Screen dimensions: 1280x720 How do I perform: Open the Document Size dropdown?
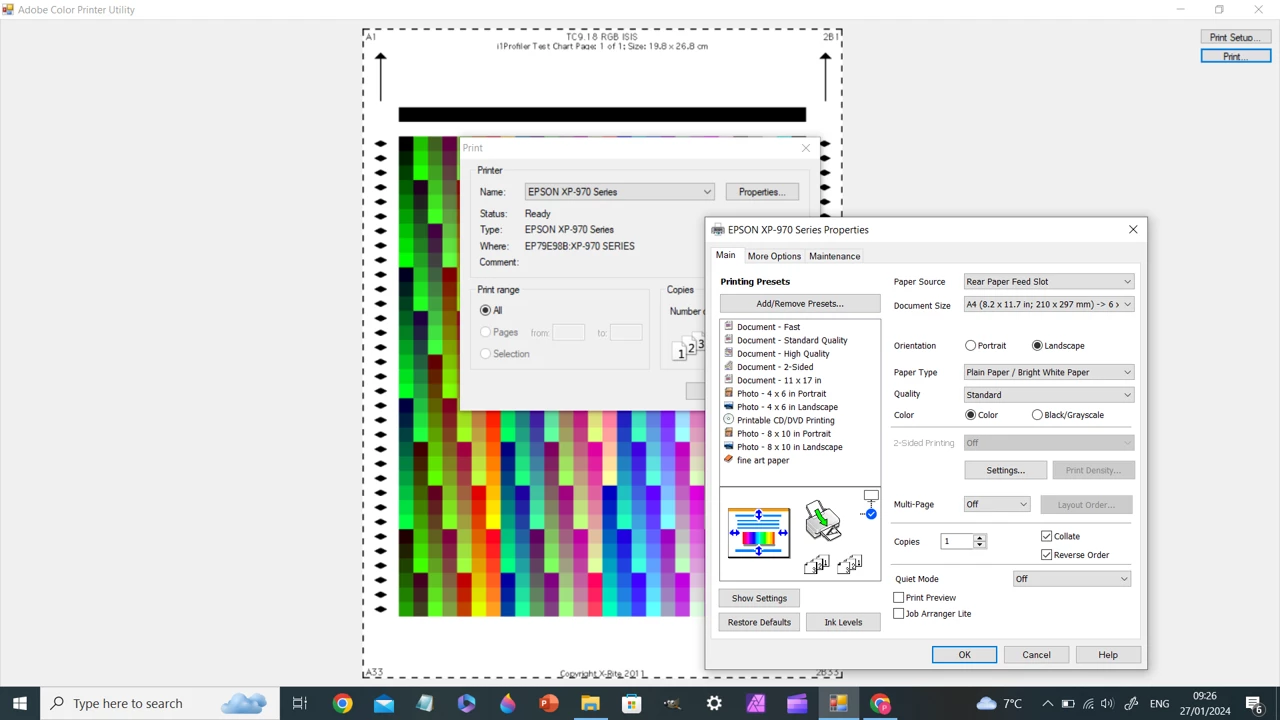click(1049, 304)
